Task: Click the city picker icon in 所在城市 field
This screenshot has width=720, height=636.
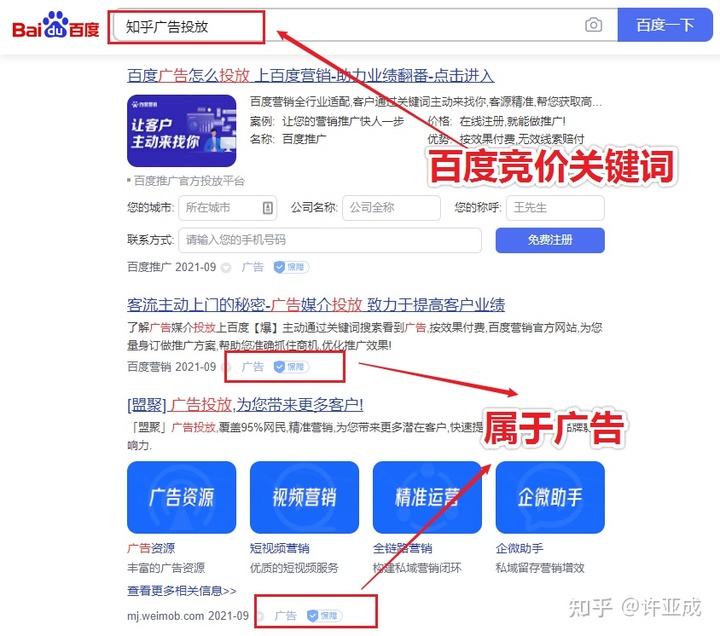Action: (268, 208)
